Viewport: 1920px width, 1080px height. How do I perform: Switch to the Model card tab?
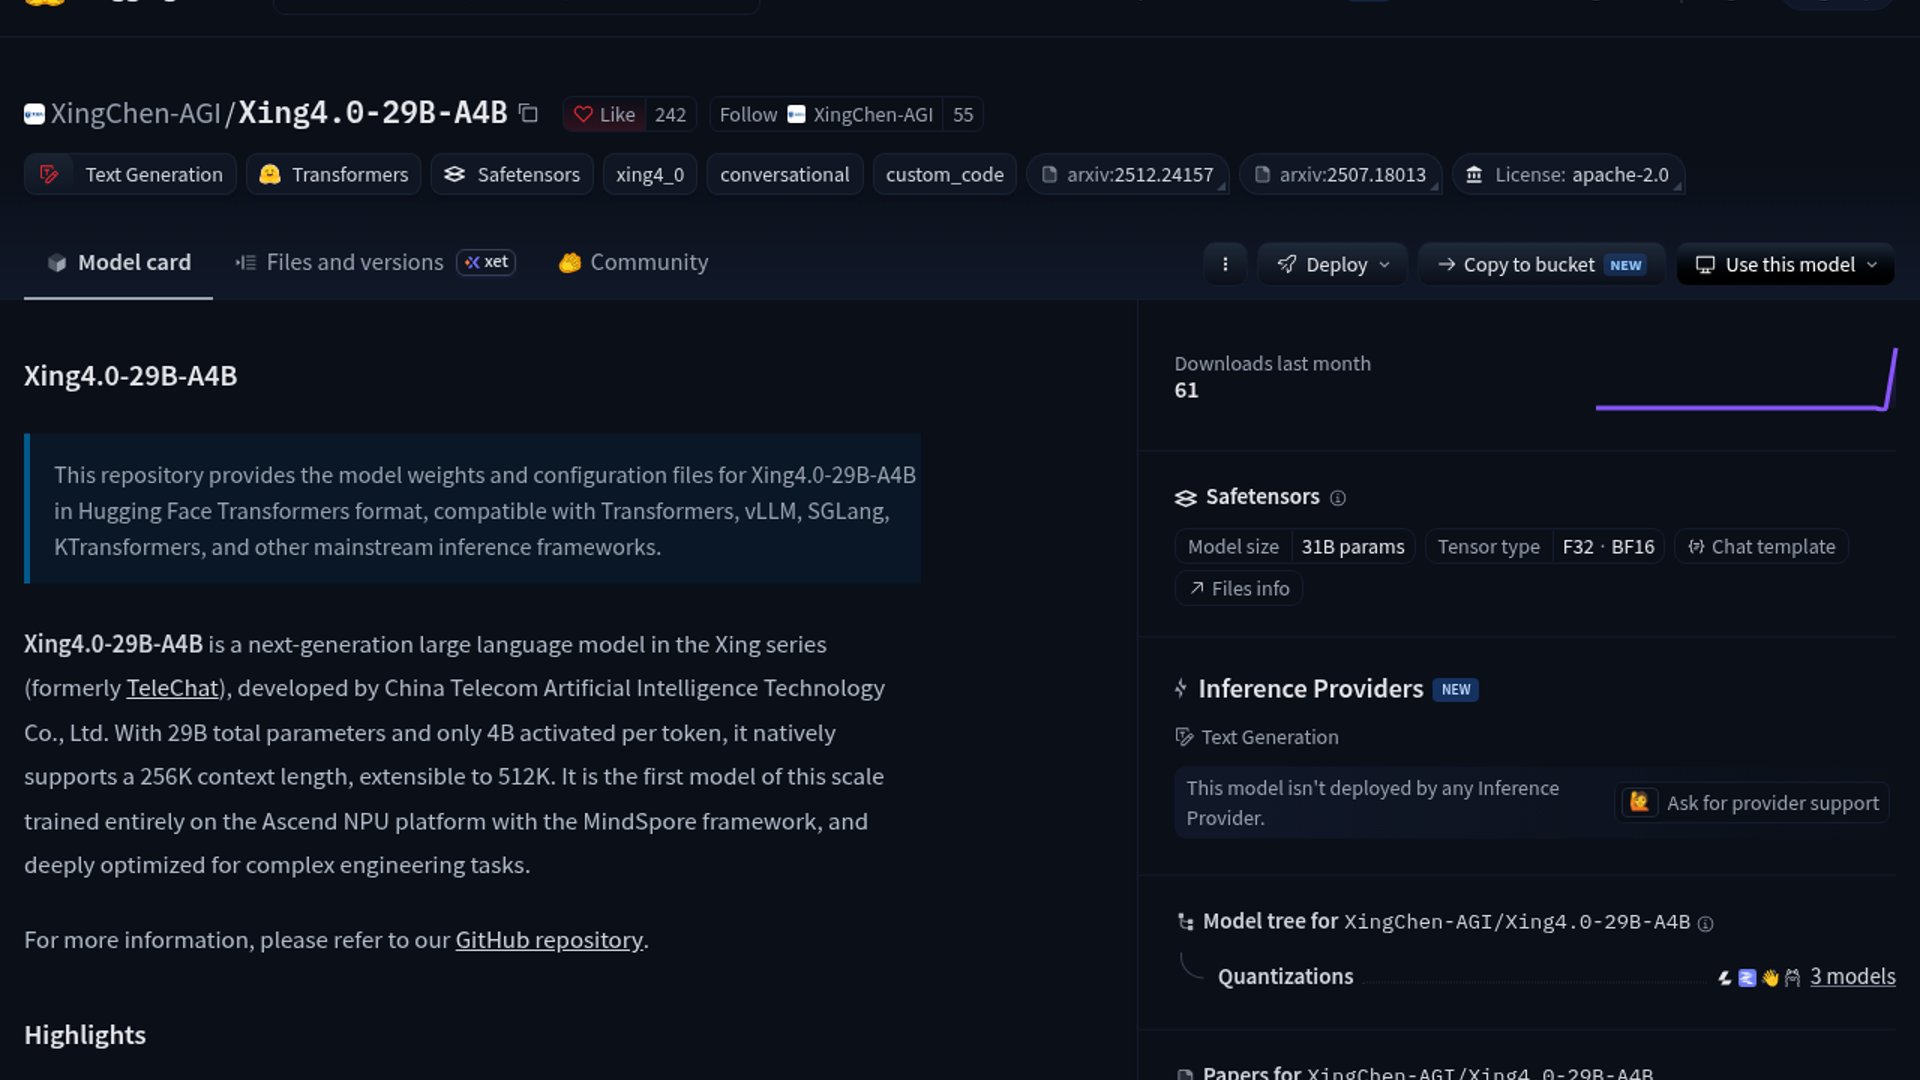pyautogui.click(x=118, y=262)
